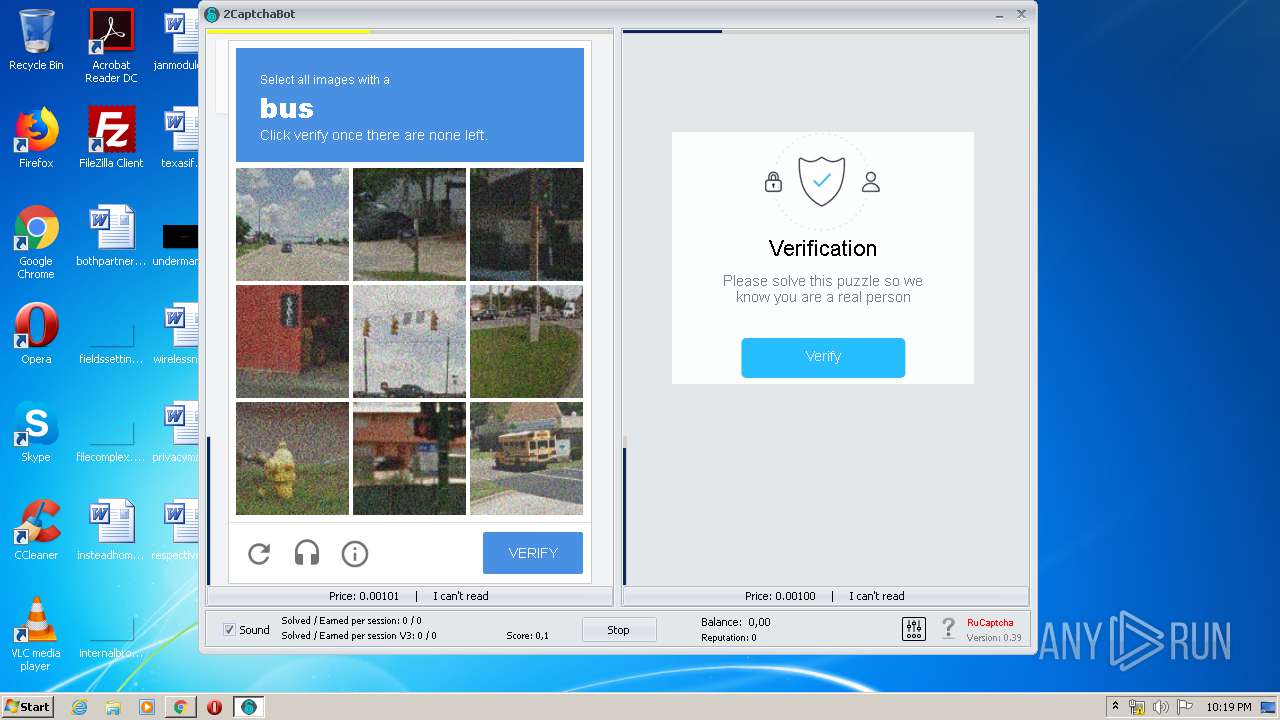Click the shield checkmark icon
The image size is (1280, 720).
822,180
